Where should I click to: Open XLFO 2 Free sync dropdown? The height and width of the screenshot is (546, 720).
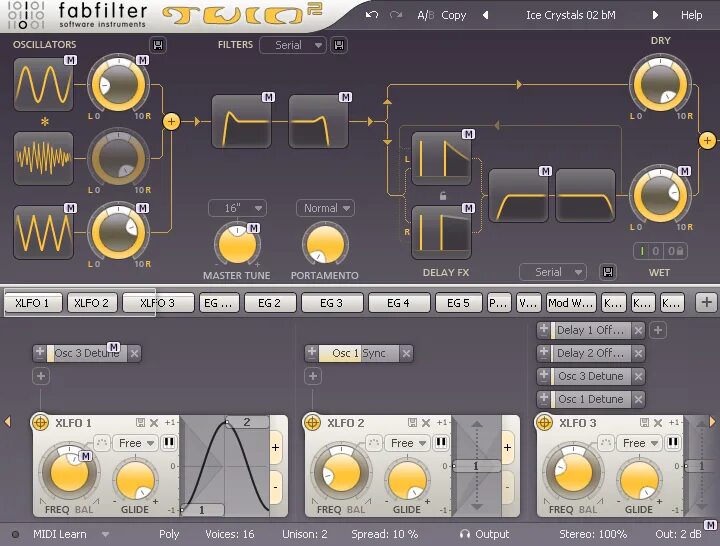coord(407,443)
